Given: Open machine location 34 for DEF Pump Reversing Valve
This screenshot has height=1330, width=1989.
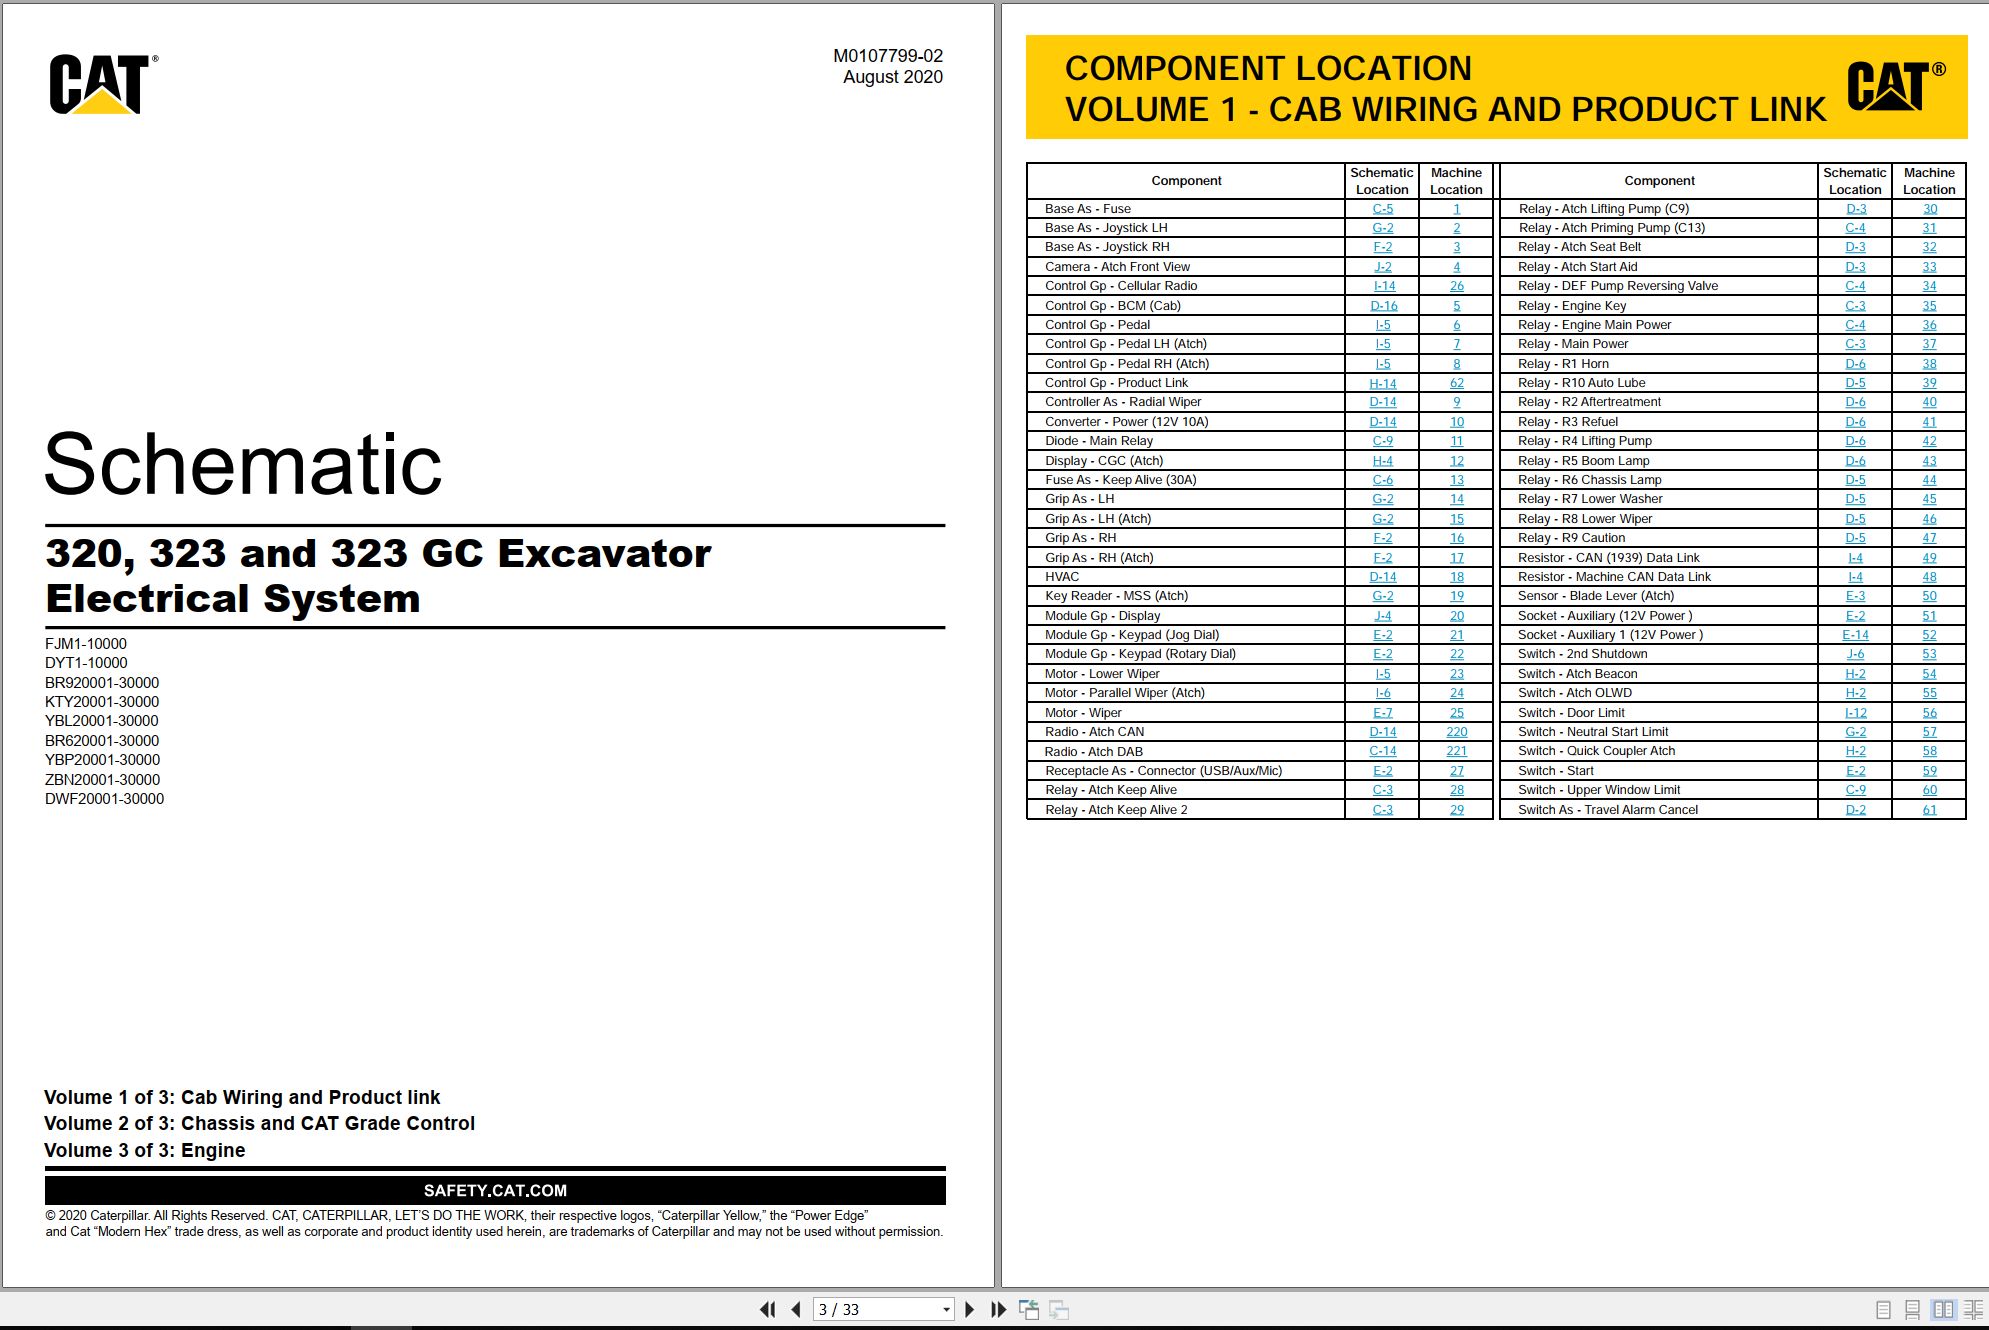Looking at the screenshot, I should [1929, 286].
